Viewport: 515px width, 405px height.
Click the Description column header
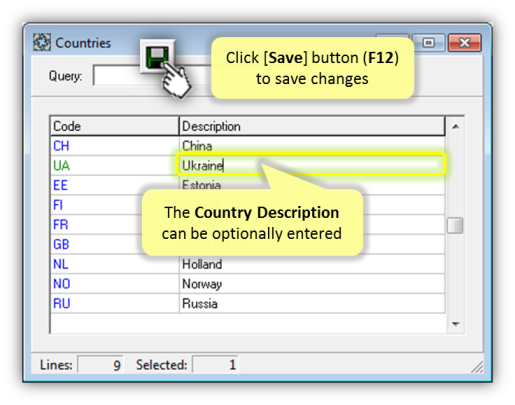click(x=312, y=126)
